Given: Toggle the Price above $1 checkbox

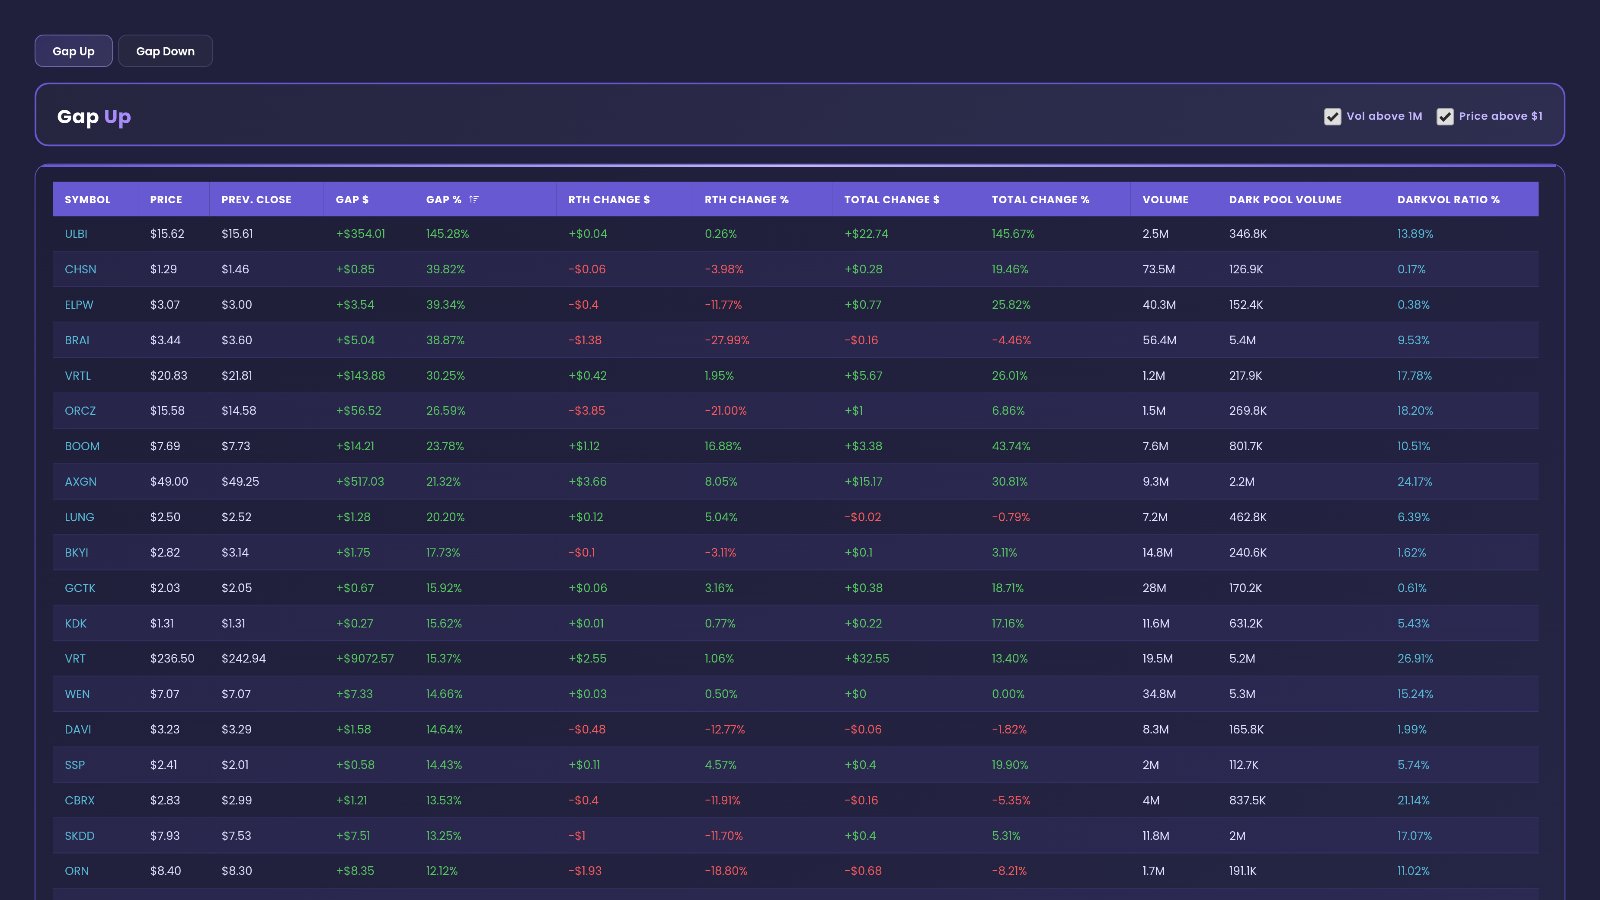Looking at the screenshot, I should point(1445,116).
